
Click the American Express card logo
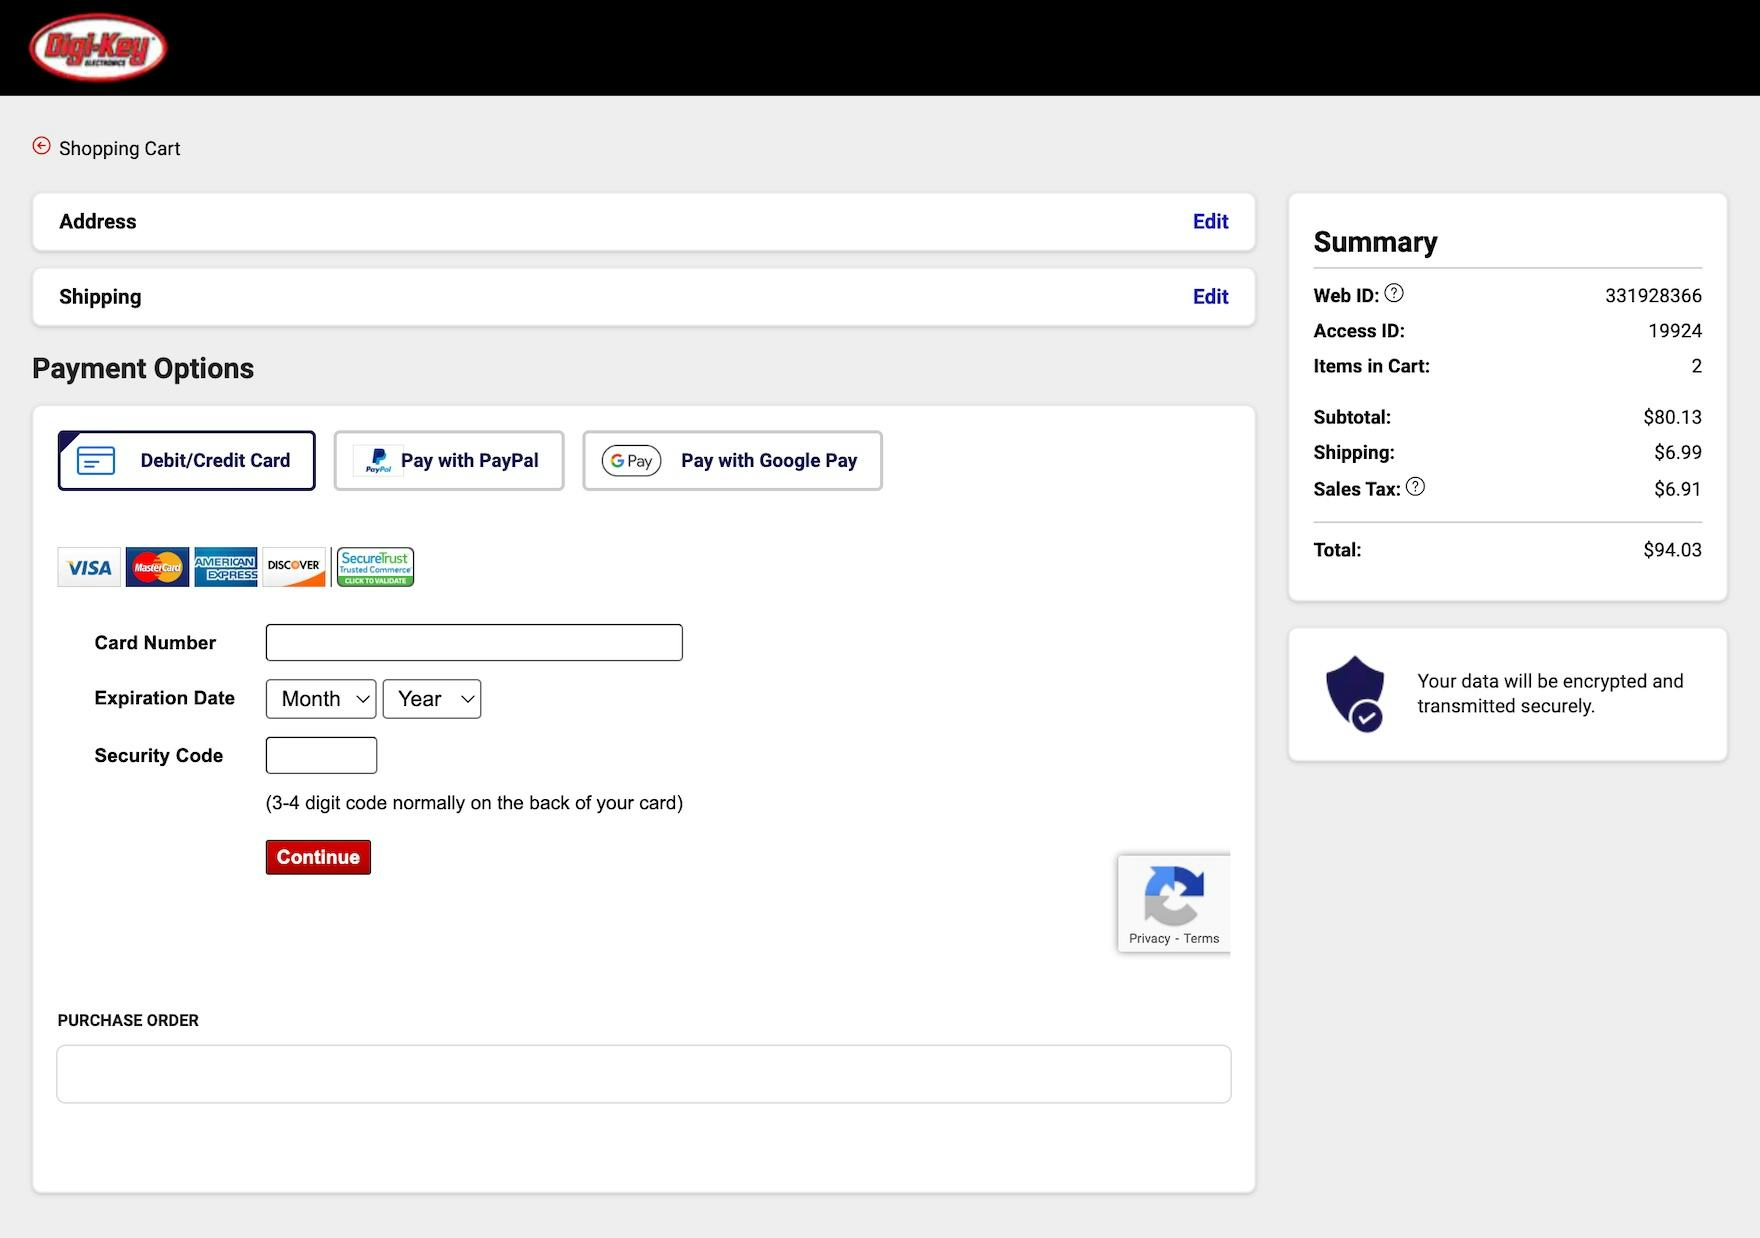tap(225, 567)
